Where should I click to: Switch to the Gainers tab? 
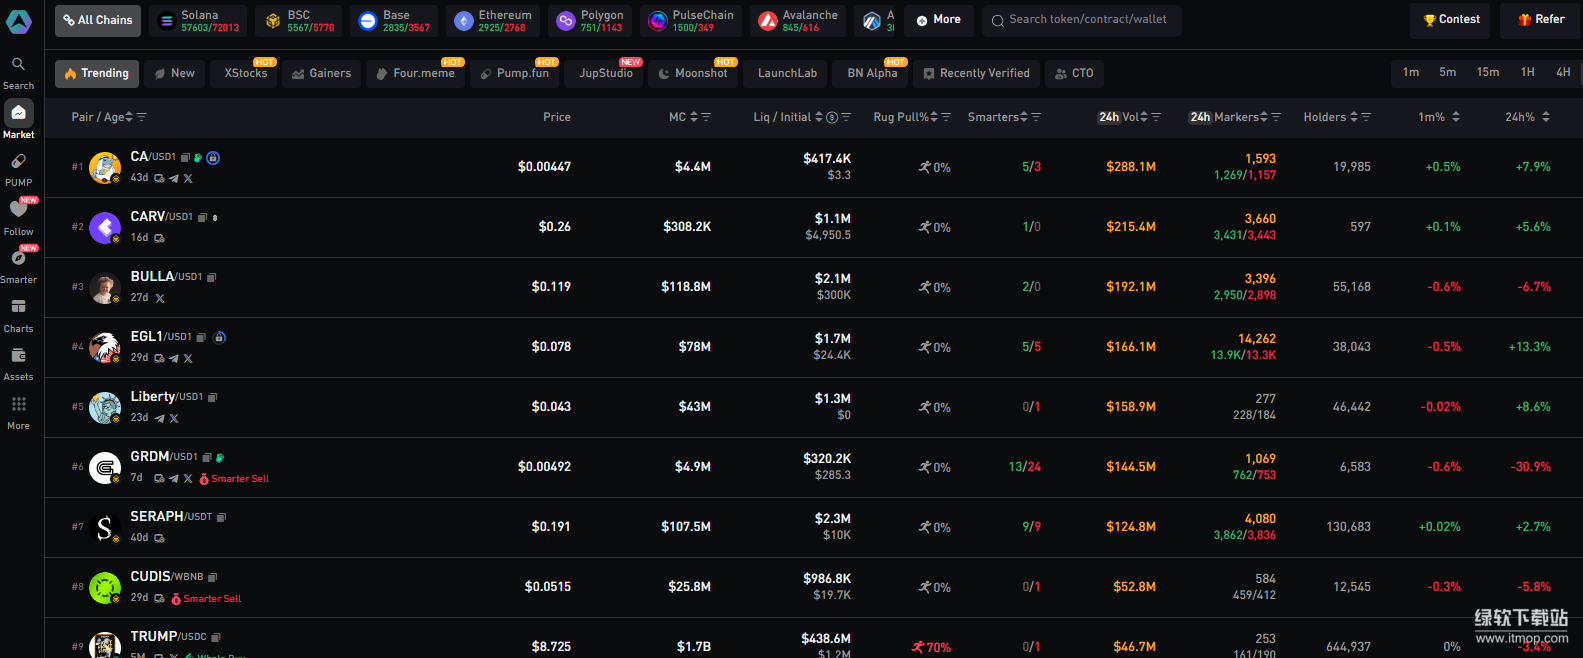pyautogui.click(x=321, y=74)
